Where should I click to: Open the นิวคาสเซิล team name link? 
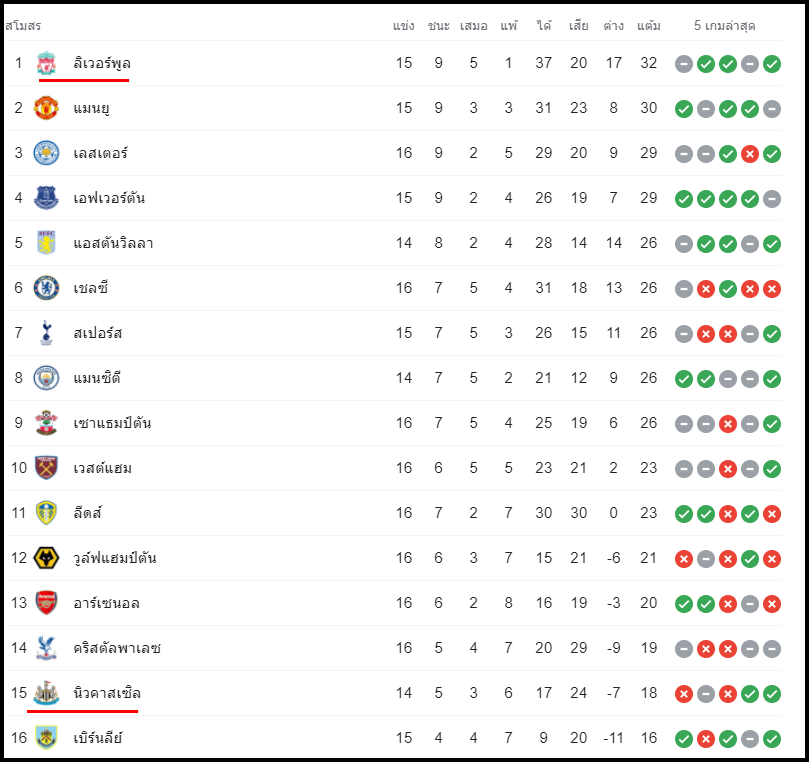[107, 693]
